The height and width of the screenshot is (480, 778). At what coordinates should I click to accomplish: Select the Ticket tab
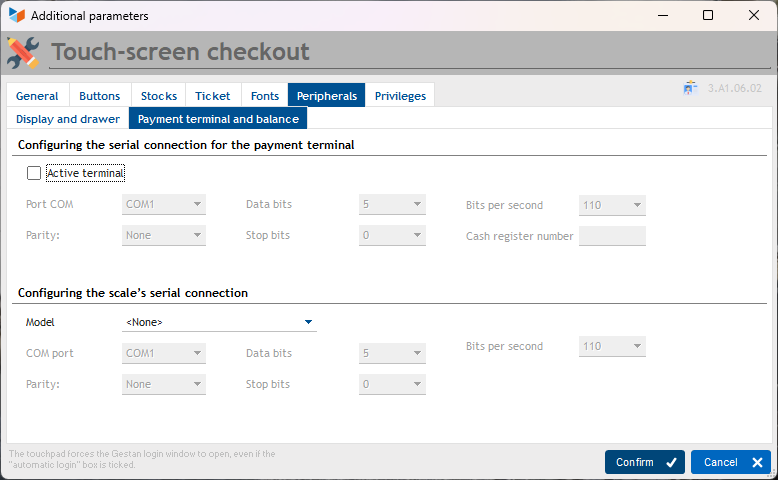point(213,96)
